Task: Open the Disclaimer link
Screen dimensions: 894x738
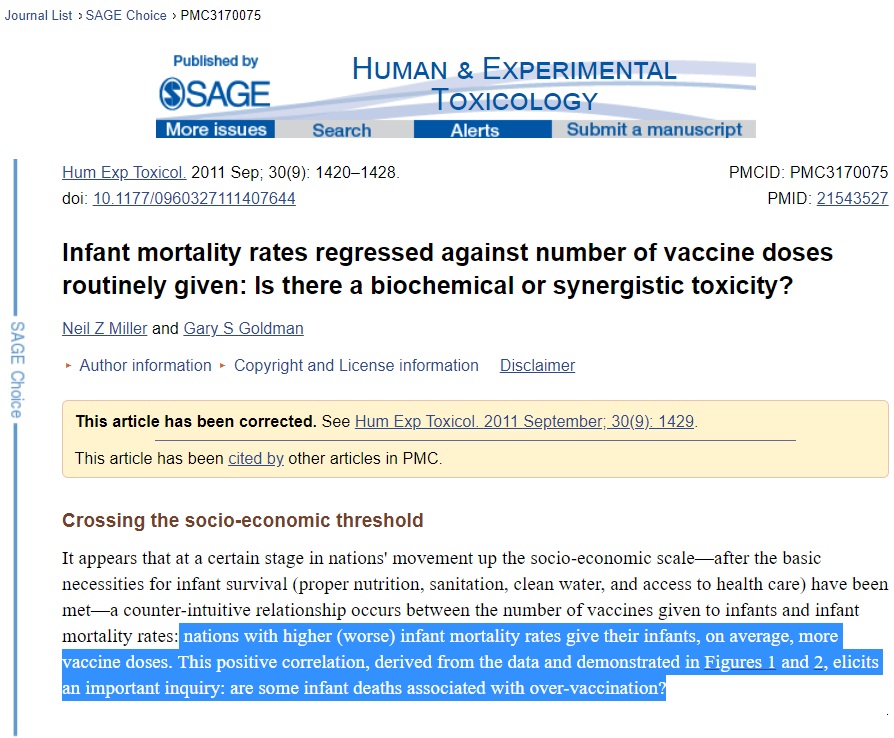Action: tap(537, 365)
